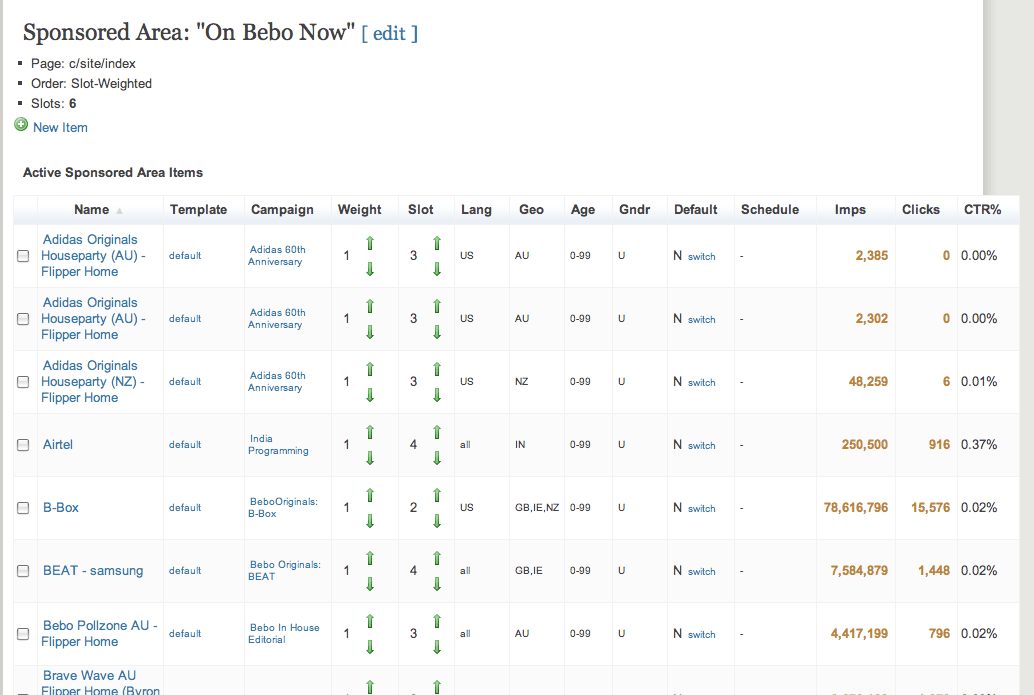The height and width of the screenshot is (695, 1034).
Task: Increase weight for Bebo Pollzone AU
Action: [370, 621]
